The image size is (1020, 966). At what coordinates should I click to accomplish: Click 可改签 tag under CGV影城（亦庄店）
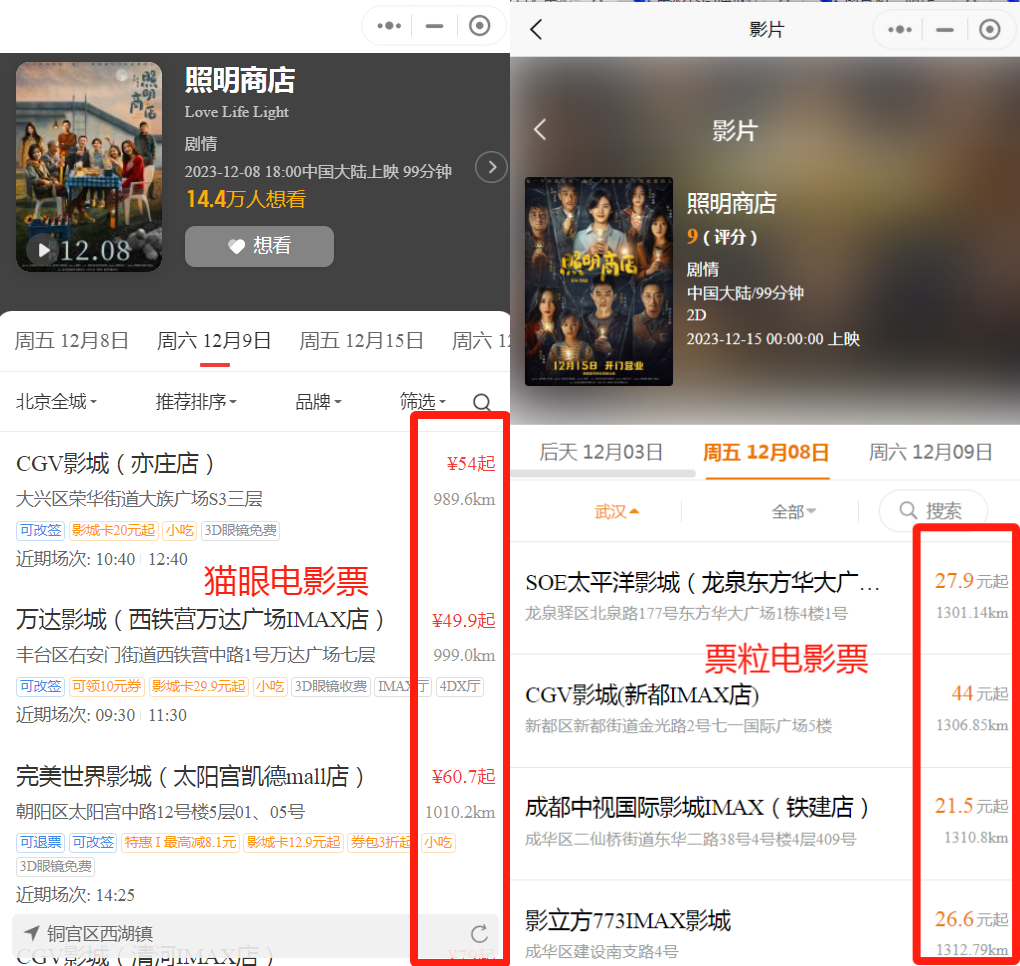click(40, 530)
